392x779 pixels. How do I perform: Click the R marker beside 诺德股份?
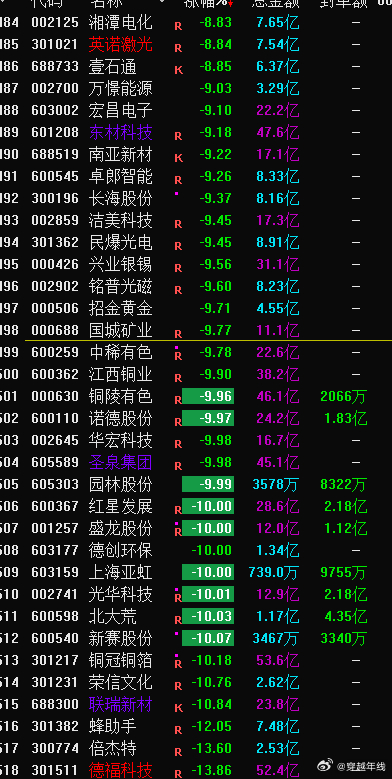click(178, 422)
